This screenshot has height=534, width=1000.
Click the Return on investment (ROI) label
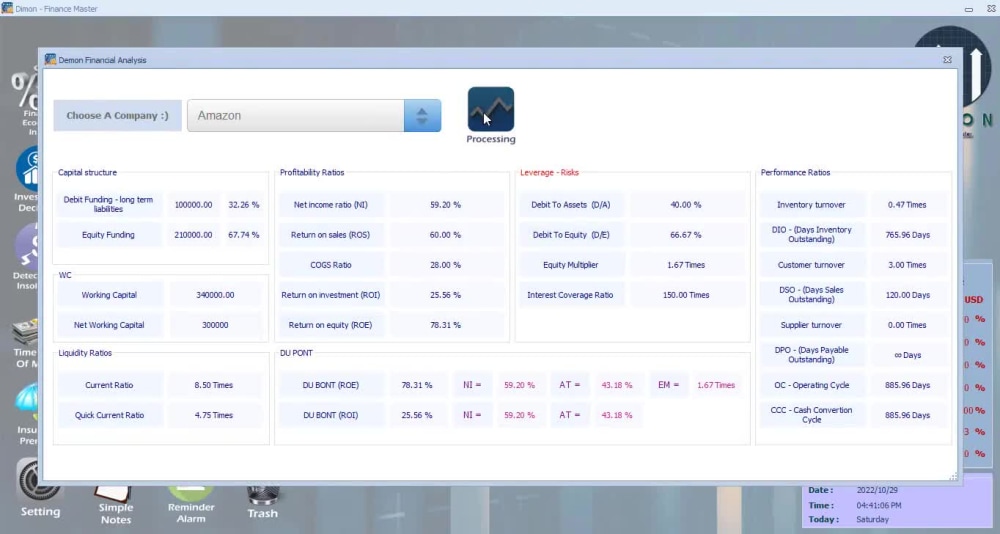(x=330, y=295)
